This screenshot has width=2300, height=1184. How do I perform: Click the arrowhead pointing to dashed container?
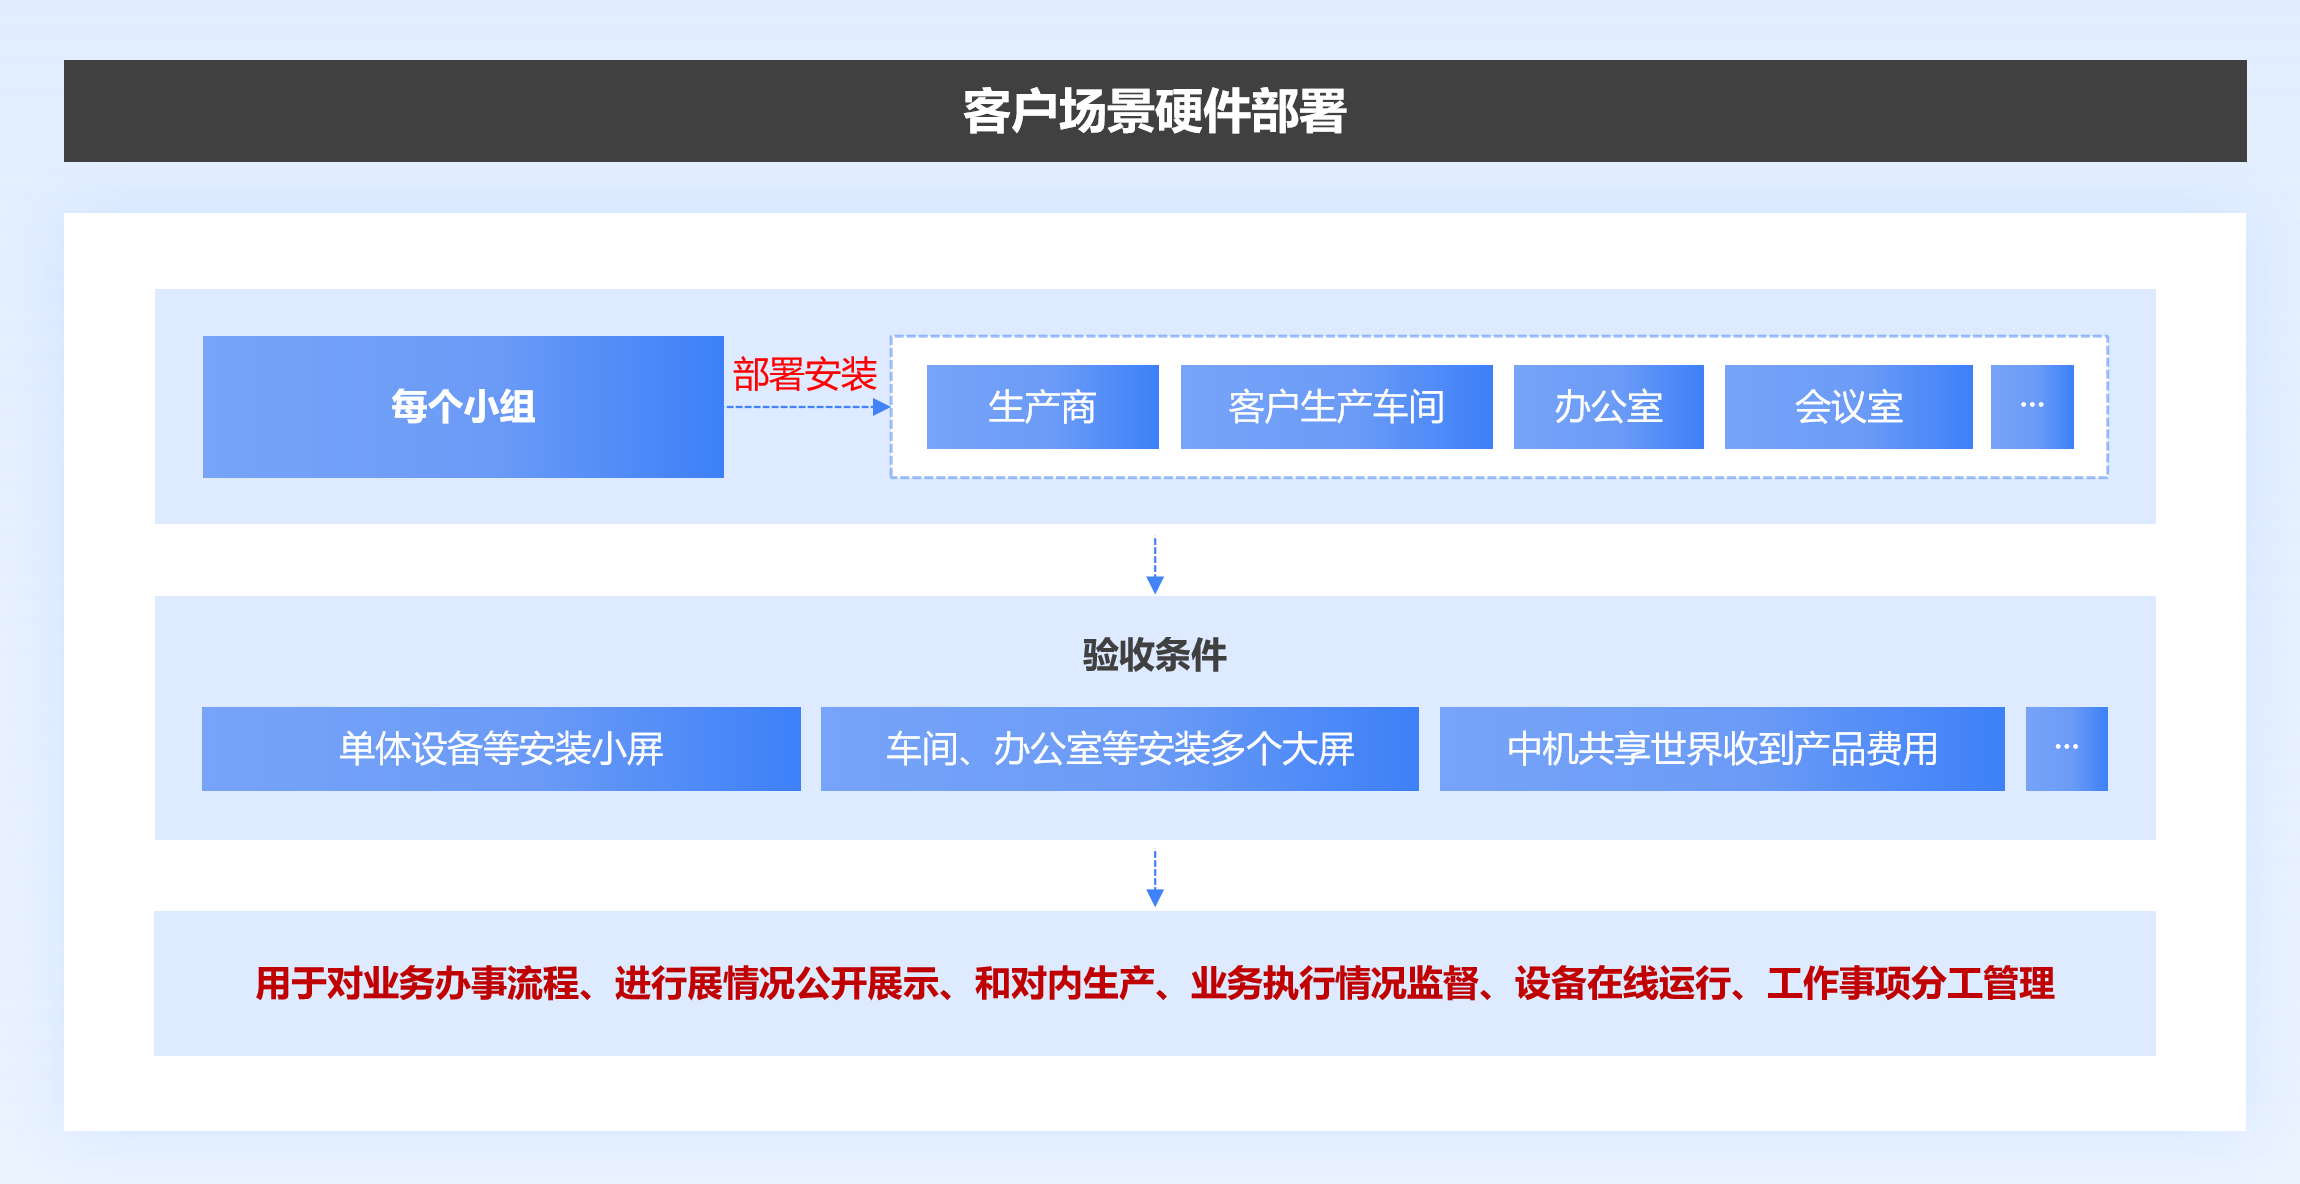(x=881, y=407)
